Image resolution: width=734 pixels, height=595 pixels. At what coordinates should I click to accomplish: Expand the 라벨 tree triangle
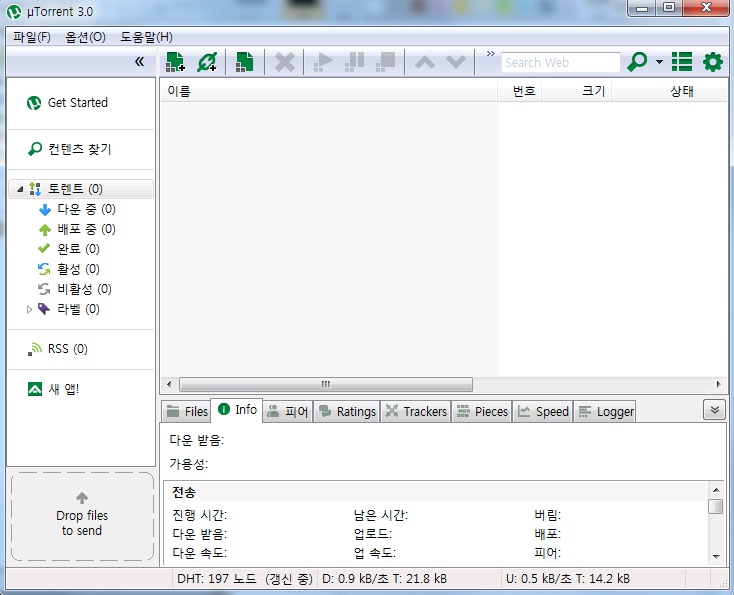(x=29, y=309)
